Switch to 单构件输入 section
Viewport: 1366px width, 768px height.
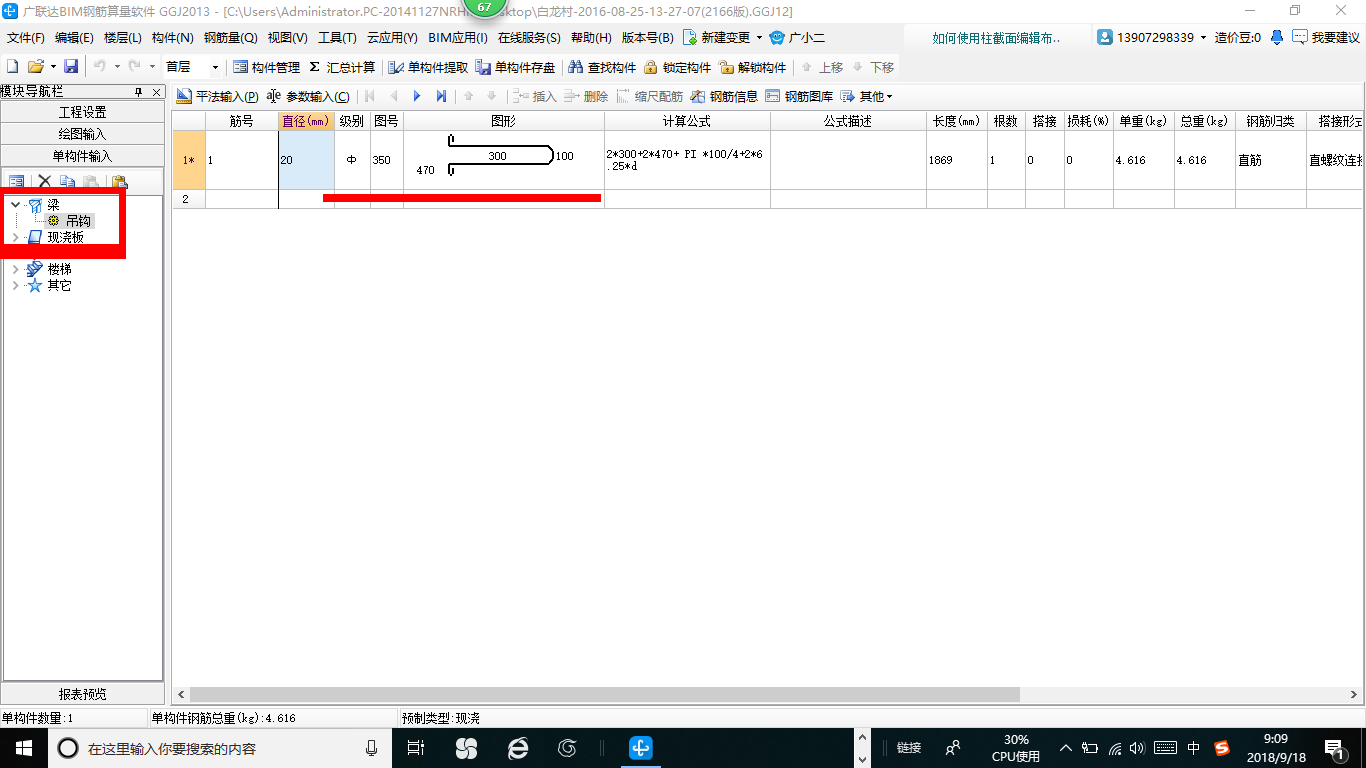82,156
